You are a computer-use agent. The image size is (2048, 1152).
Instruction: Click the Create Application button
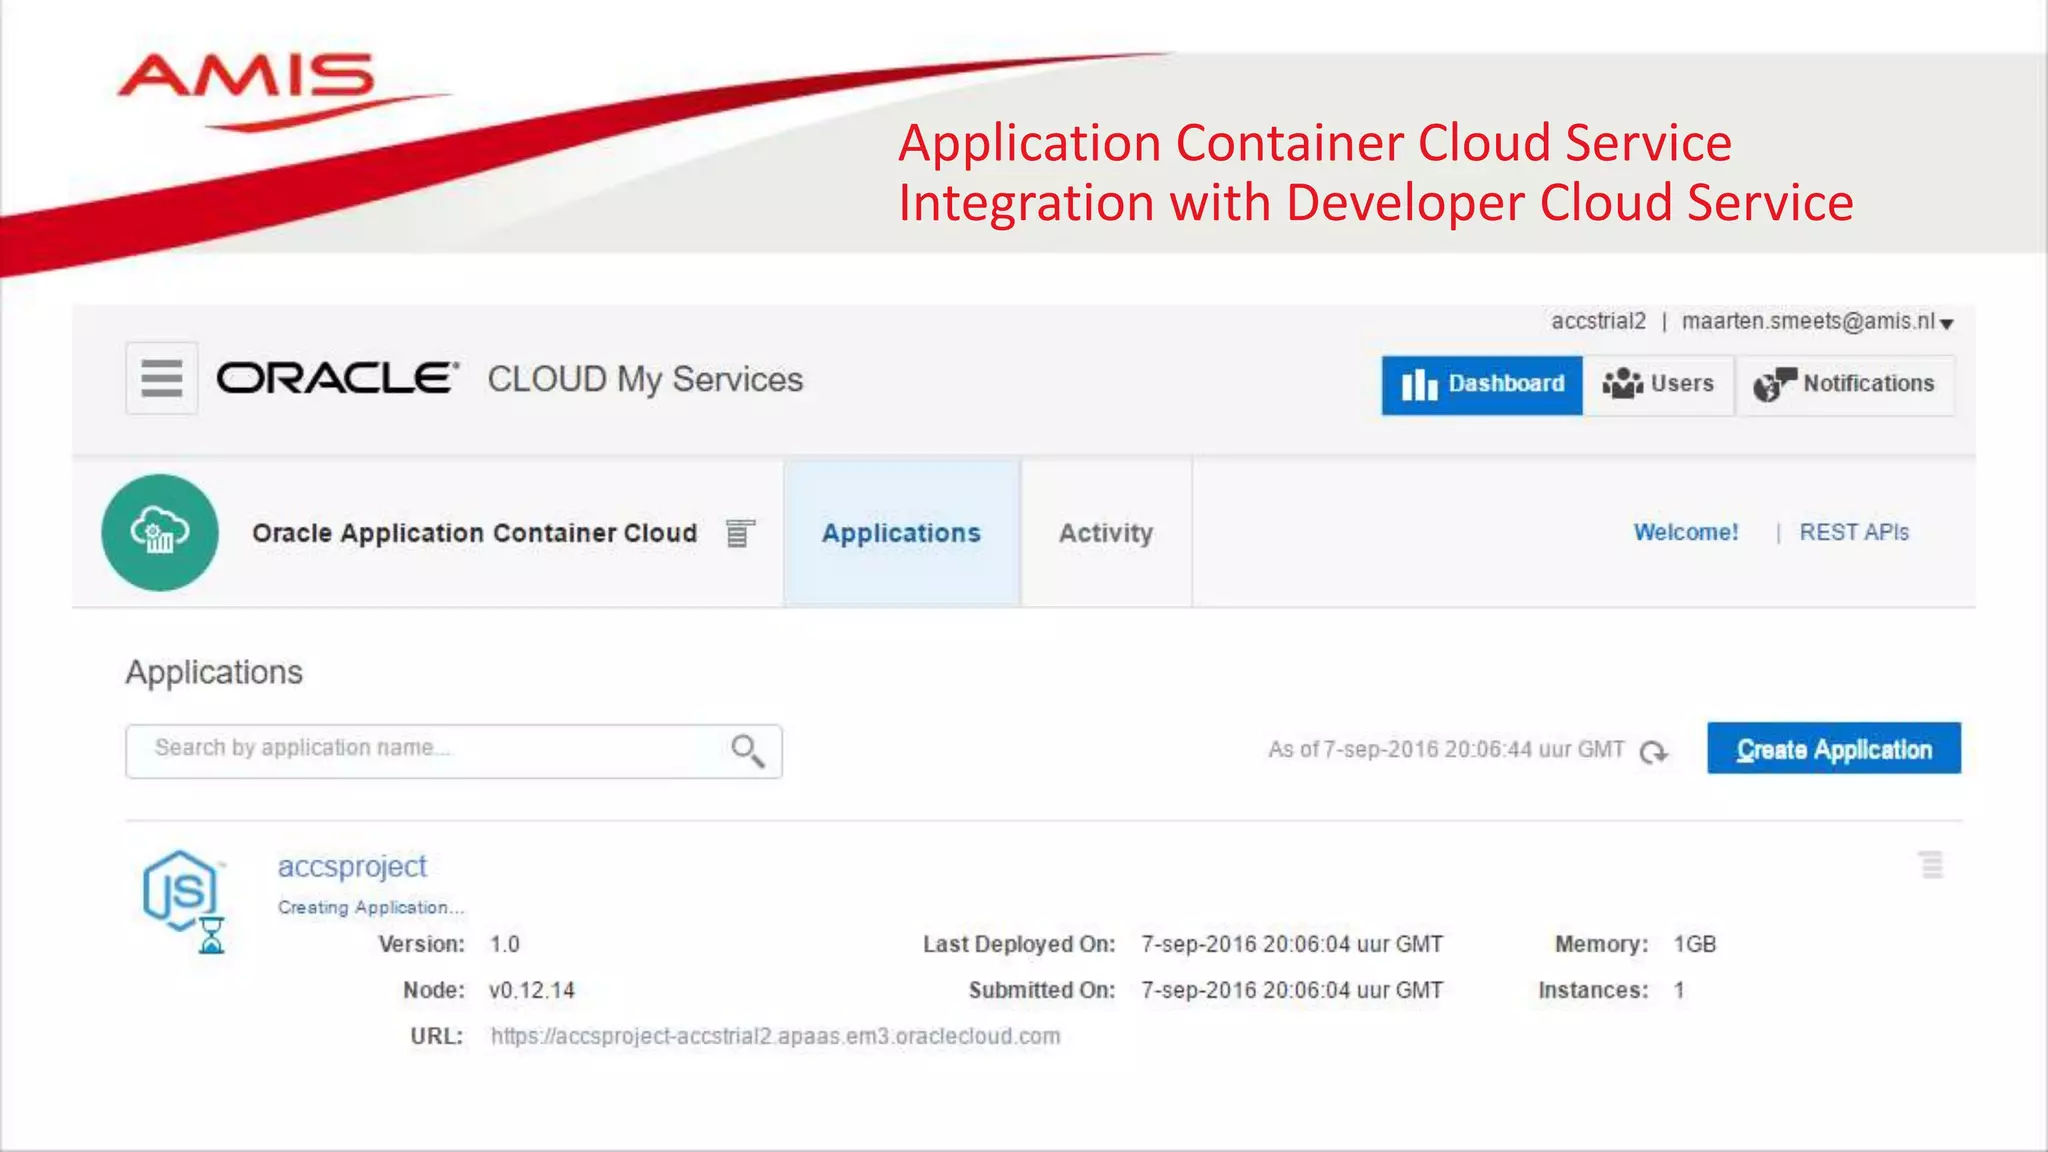1834,748
